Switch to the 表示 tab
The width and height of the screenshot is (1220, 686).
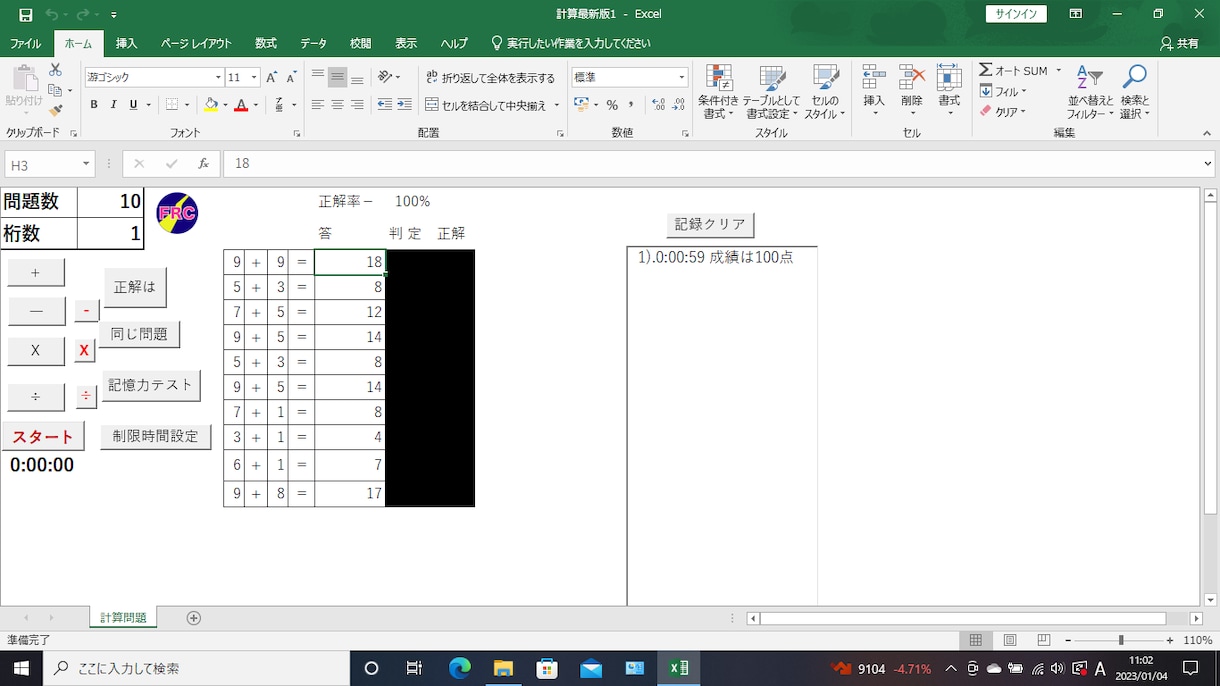[x=406, y=44]
